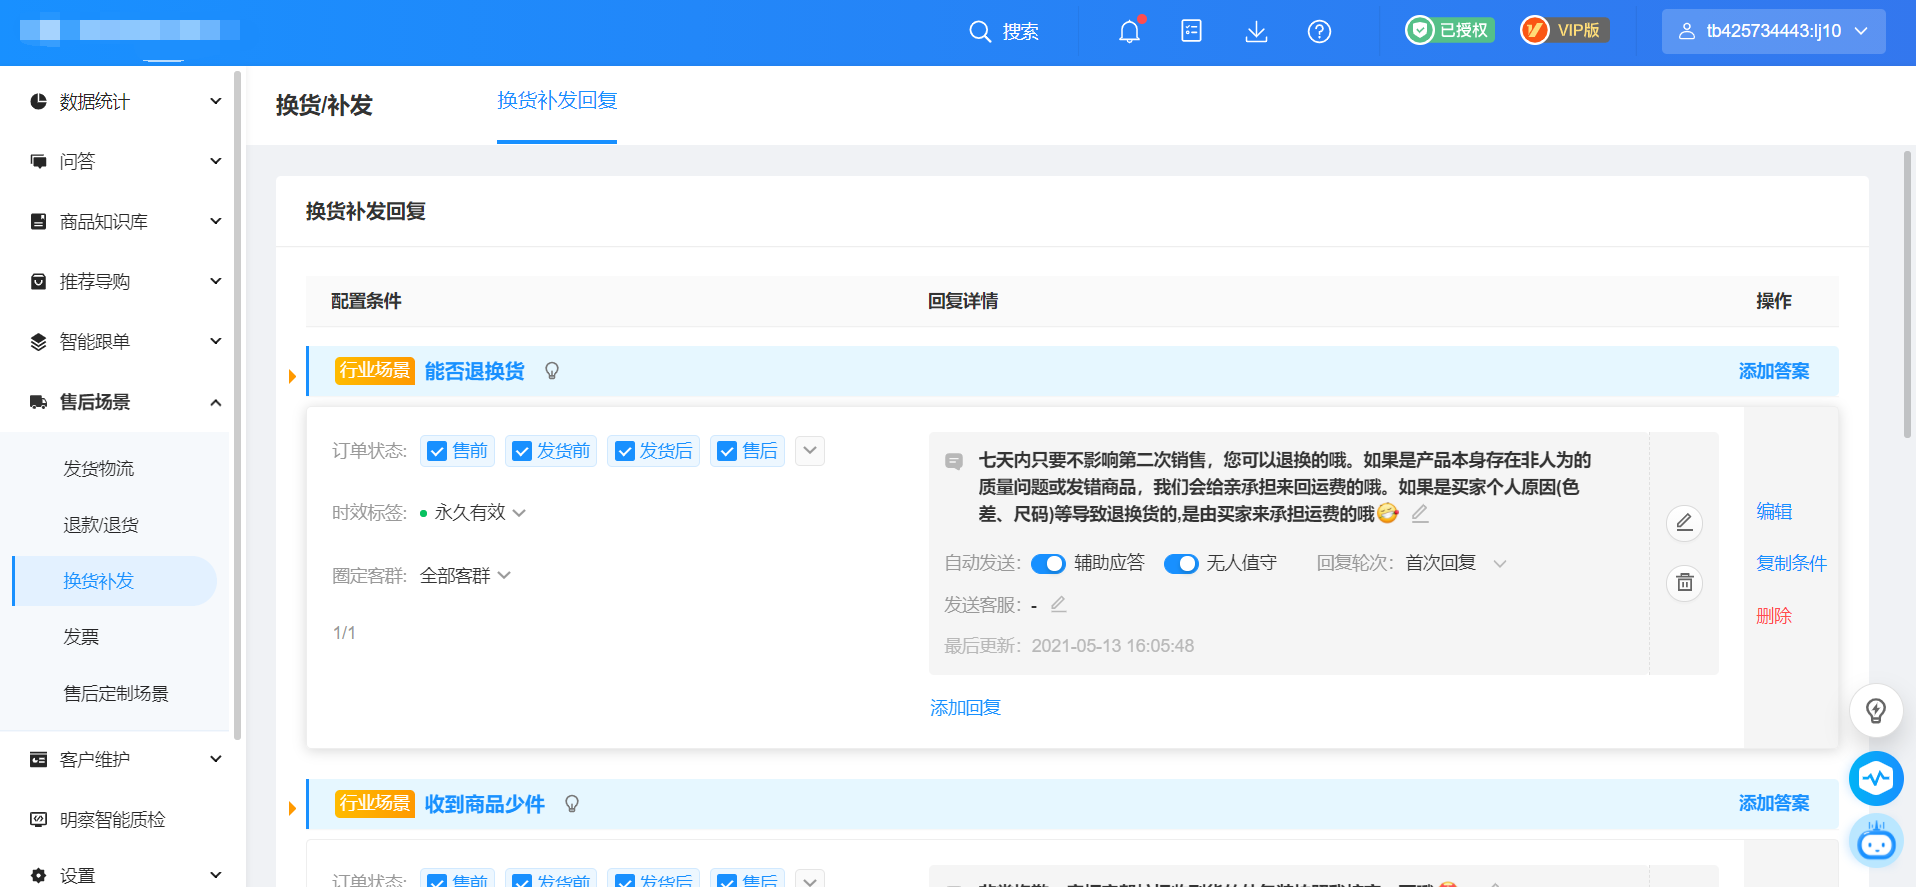This screenshot has height=887, width=1916.
Task: Open the task list icon in header
Action: (1191, 31)
